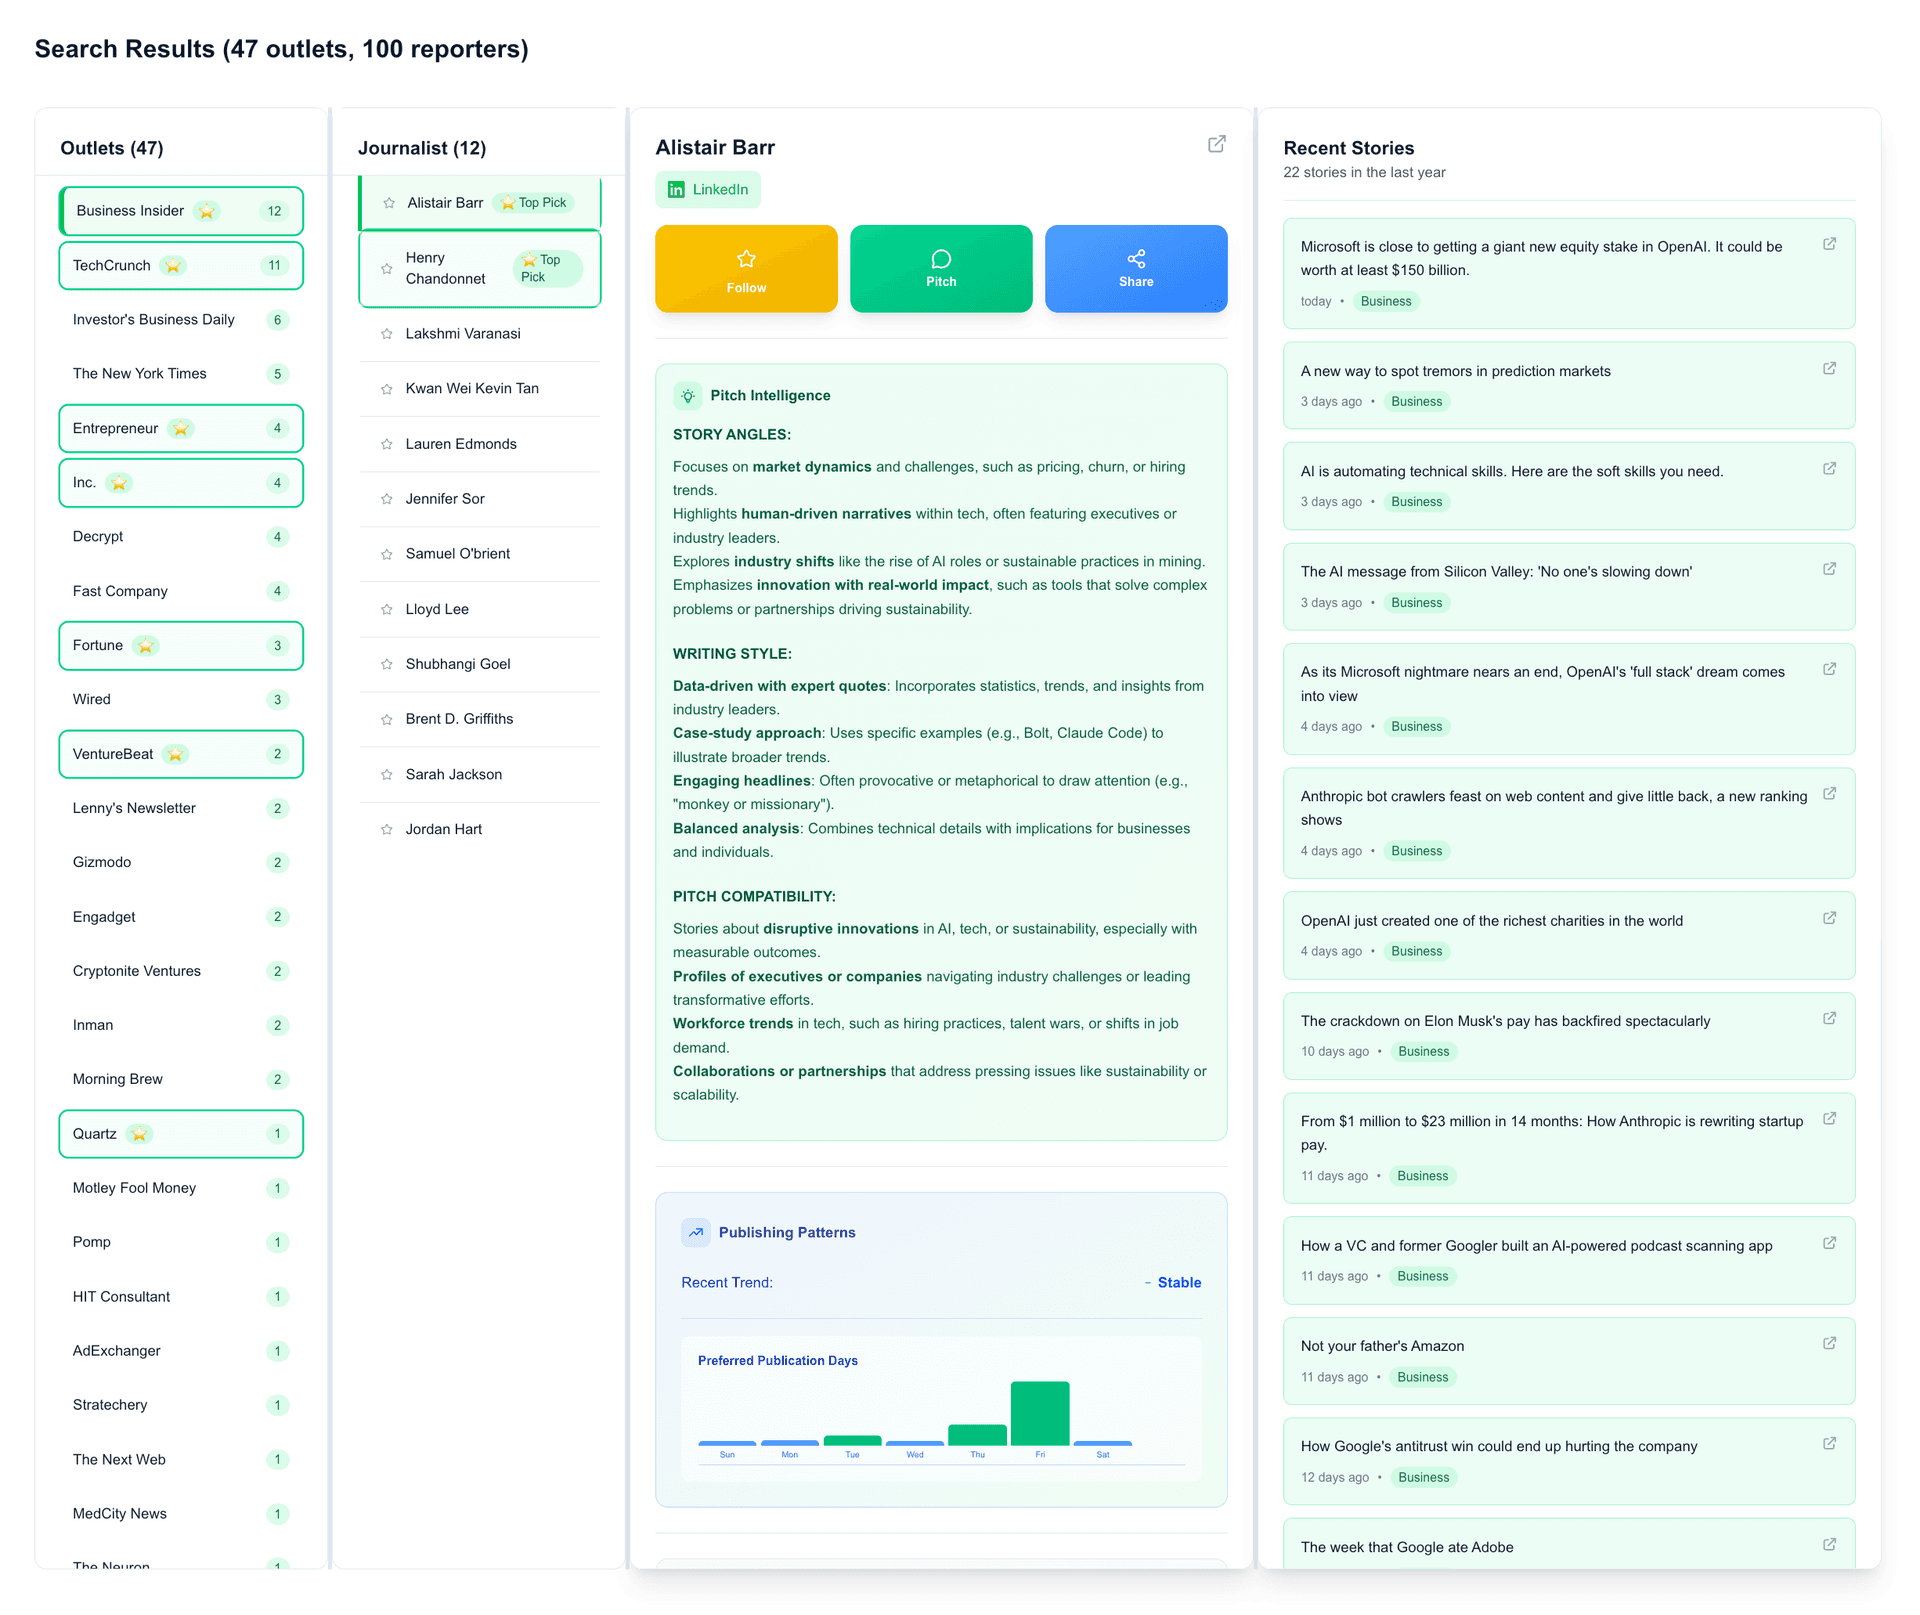Open external link for Microsoft OpenAI story
1920x1615 pixels.
tap(1829, 244)
